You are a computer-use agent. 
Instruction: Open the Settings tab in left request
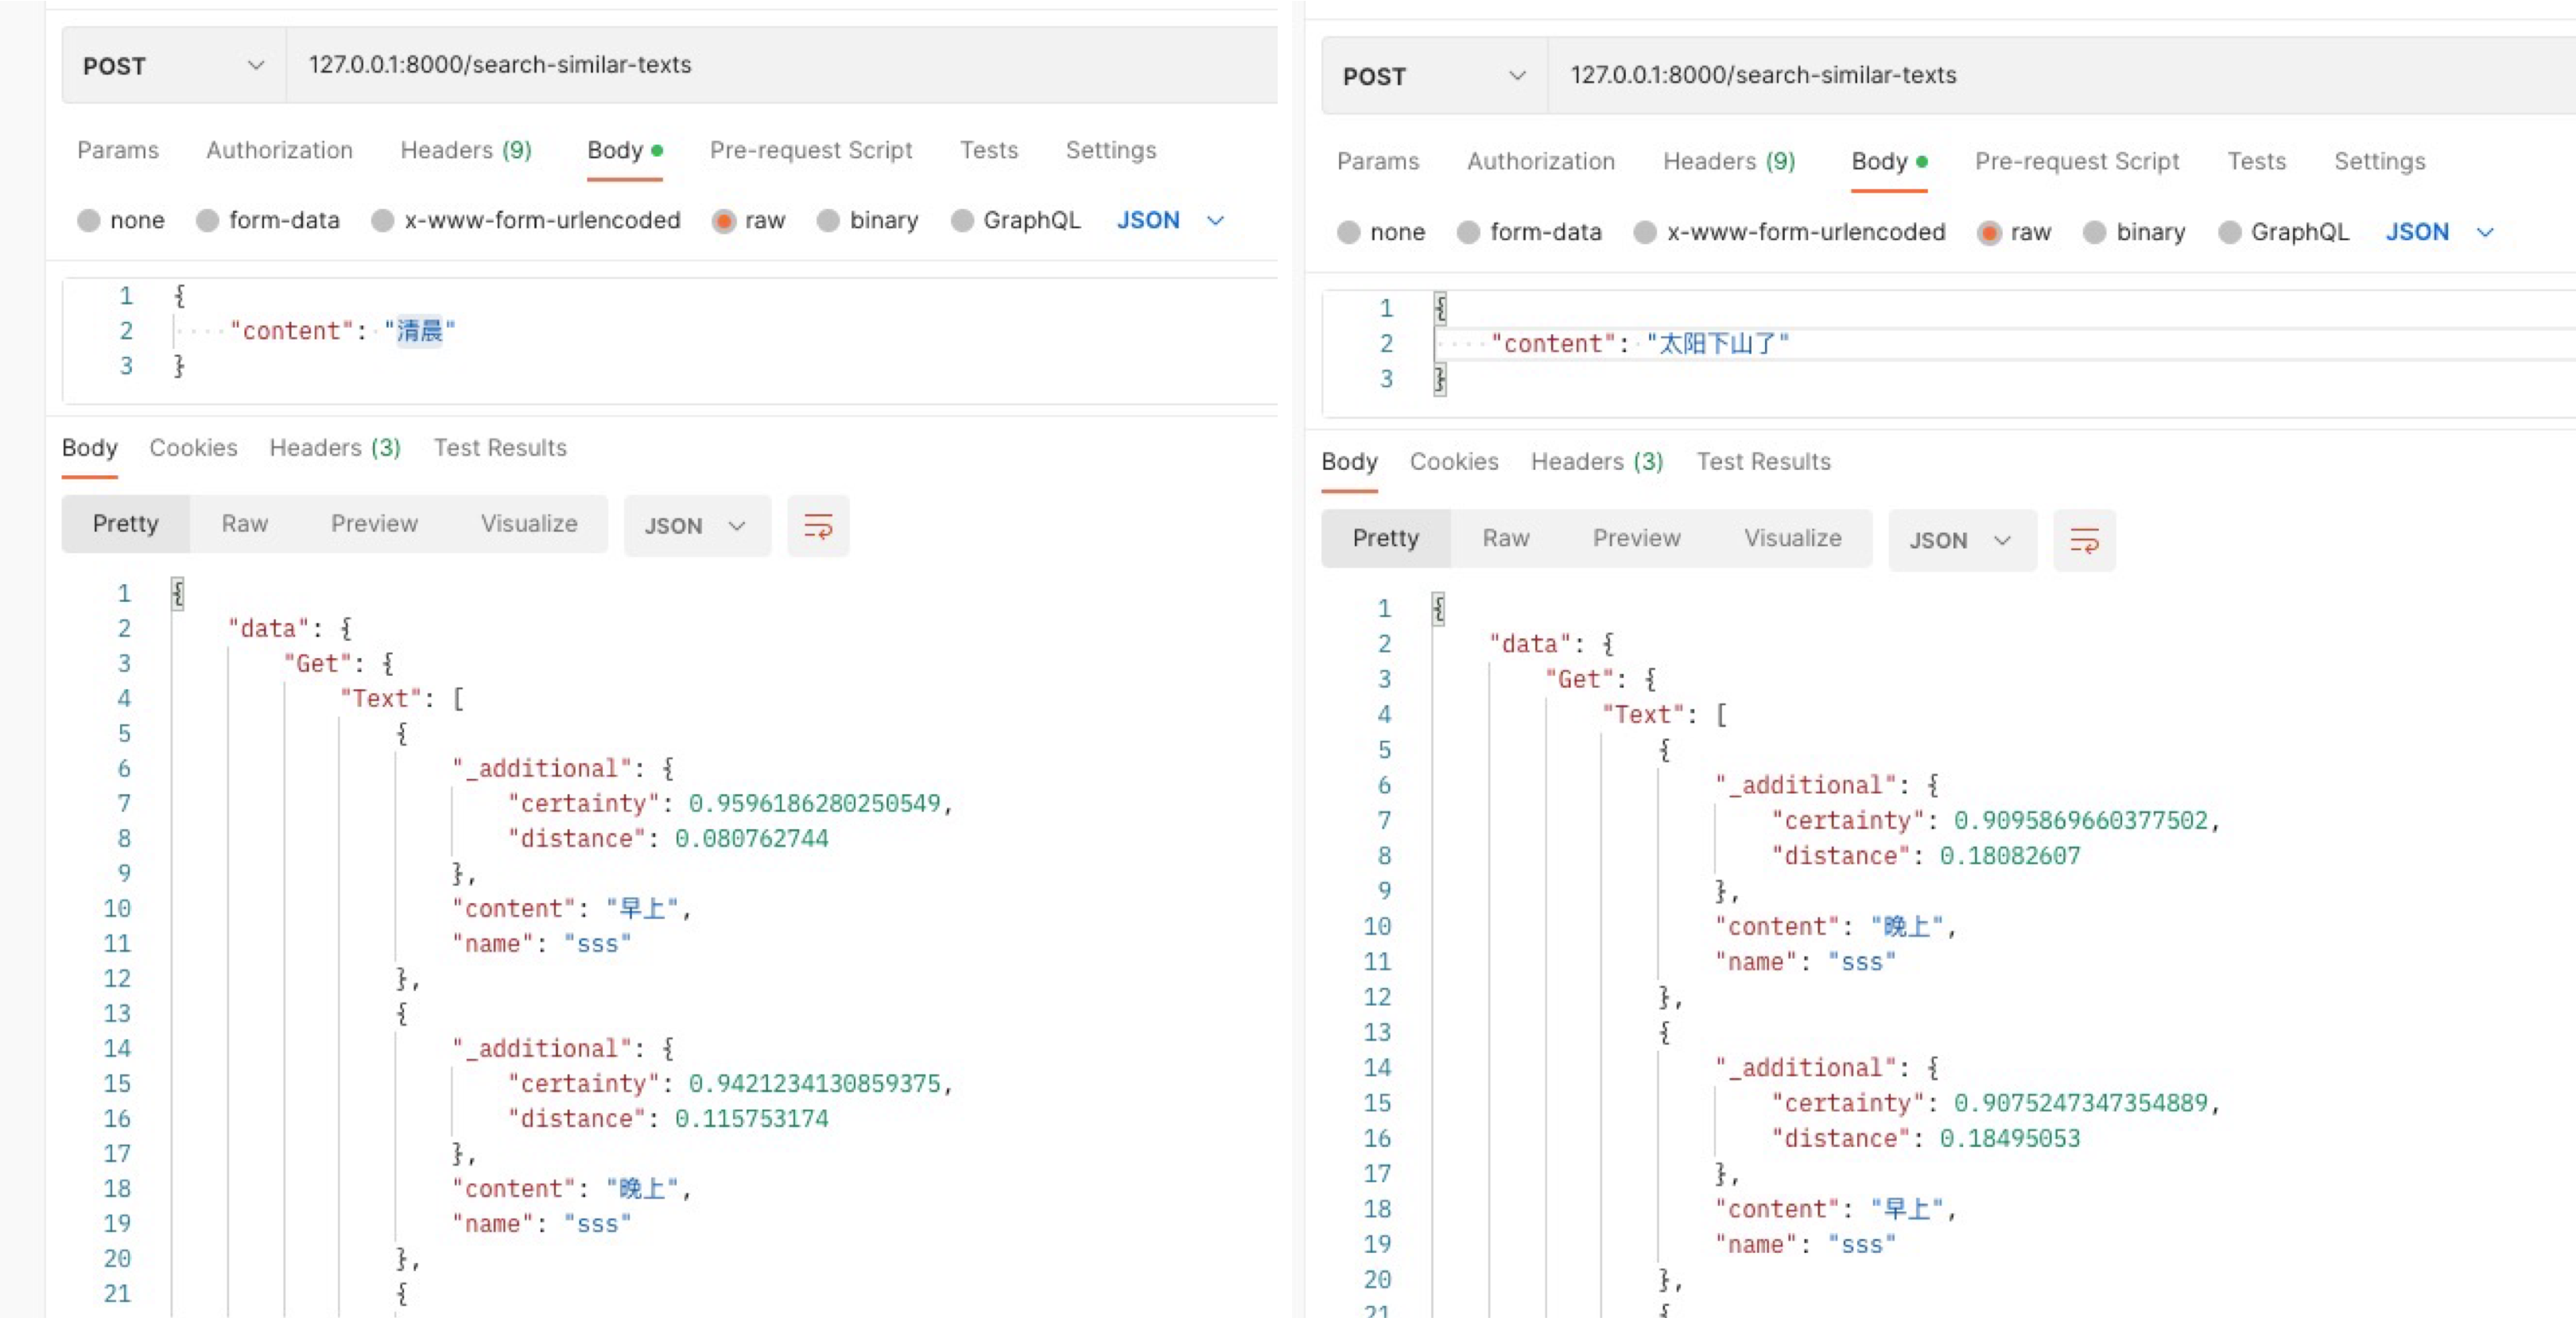point(1111,150)
